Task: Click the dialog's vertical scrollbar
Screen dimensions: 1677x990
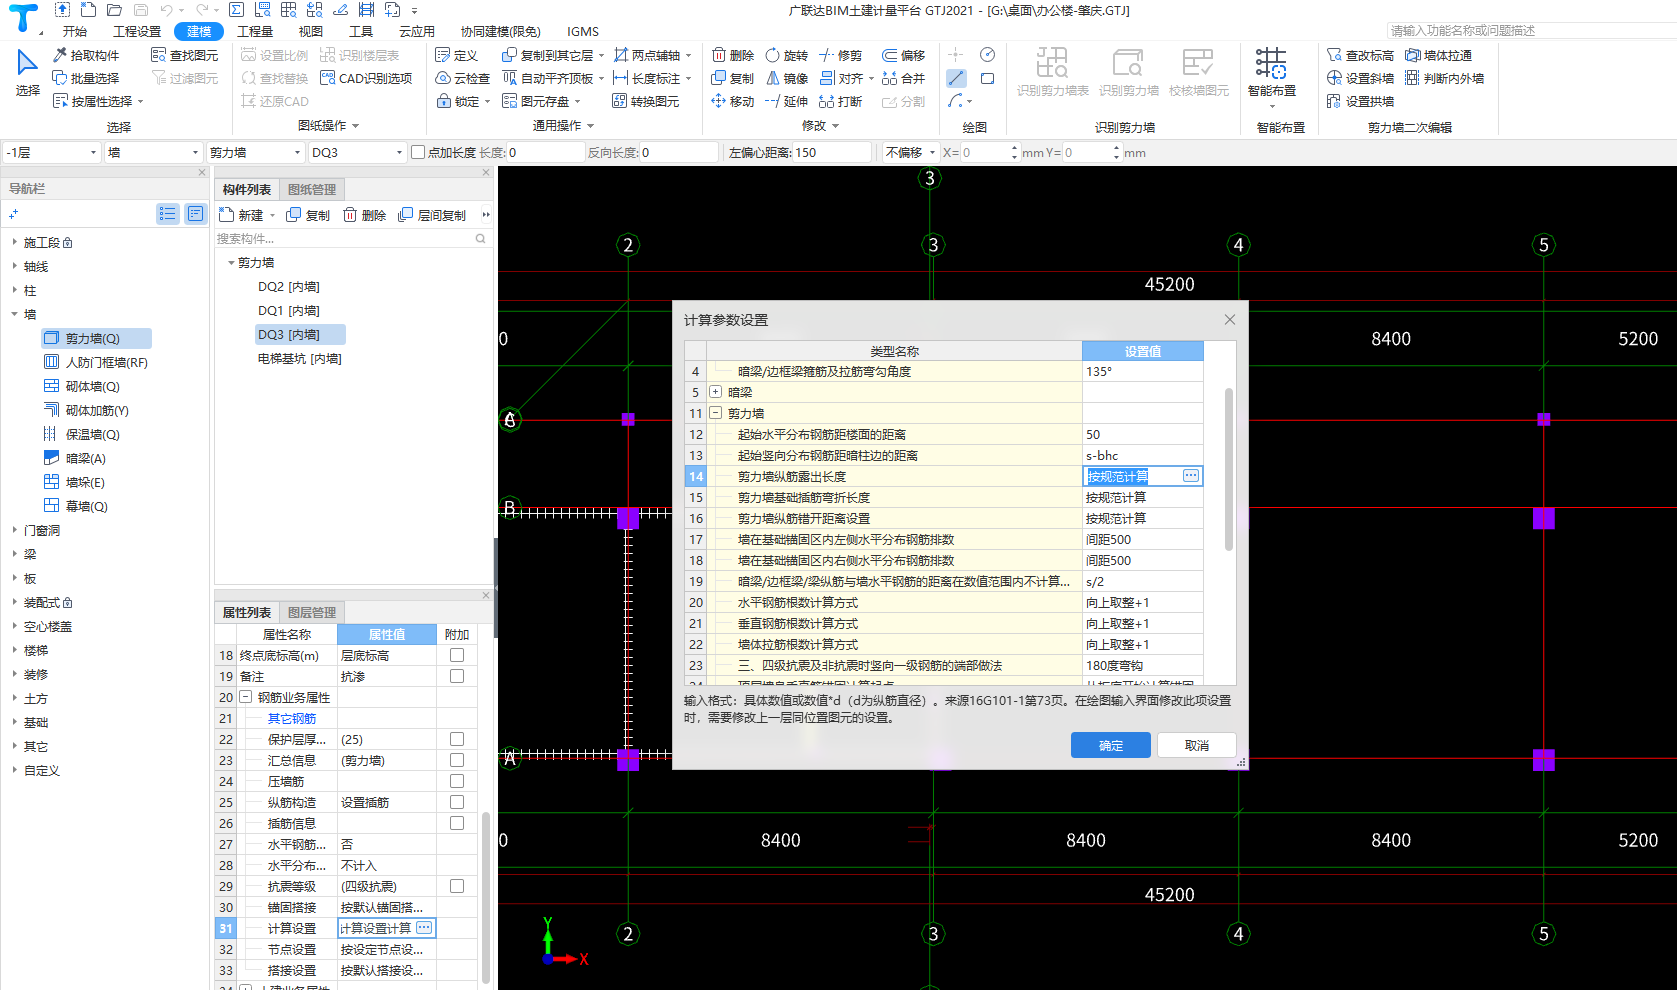Action: click(x=1229, y=469)
